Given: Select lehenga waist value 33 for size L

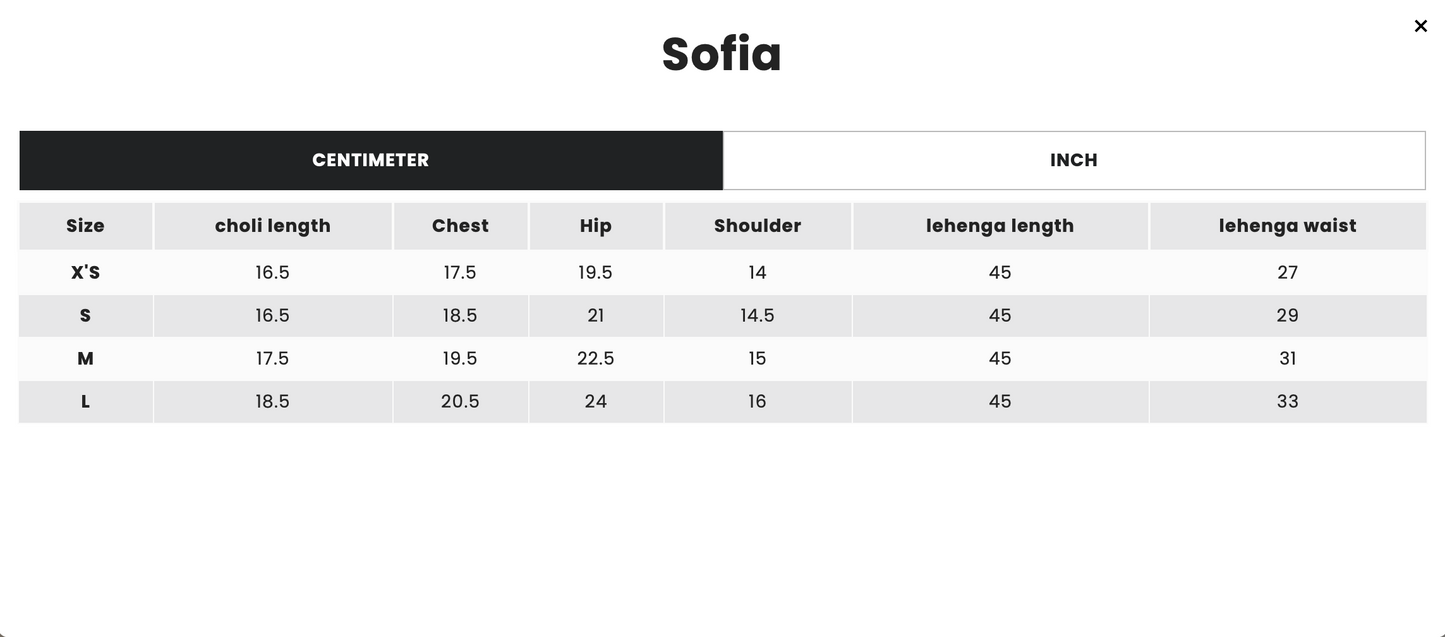Looking at the screenshot, I should [1287, 401].
